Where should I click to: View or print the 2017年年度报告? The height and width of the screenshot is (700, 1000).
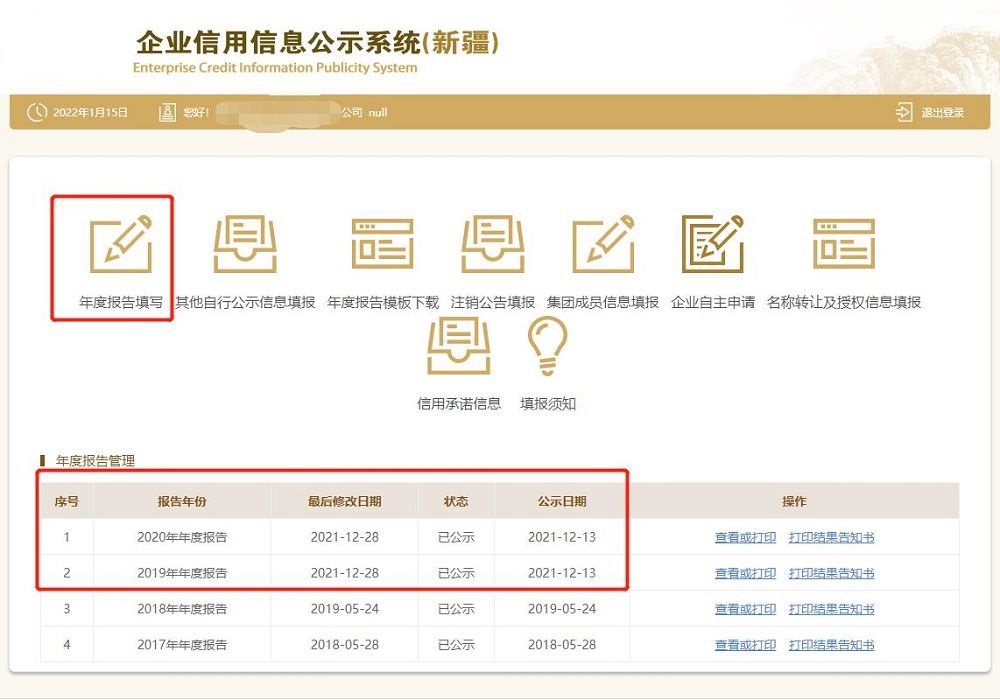[745, 645]
